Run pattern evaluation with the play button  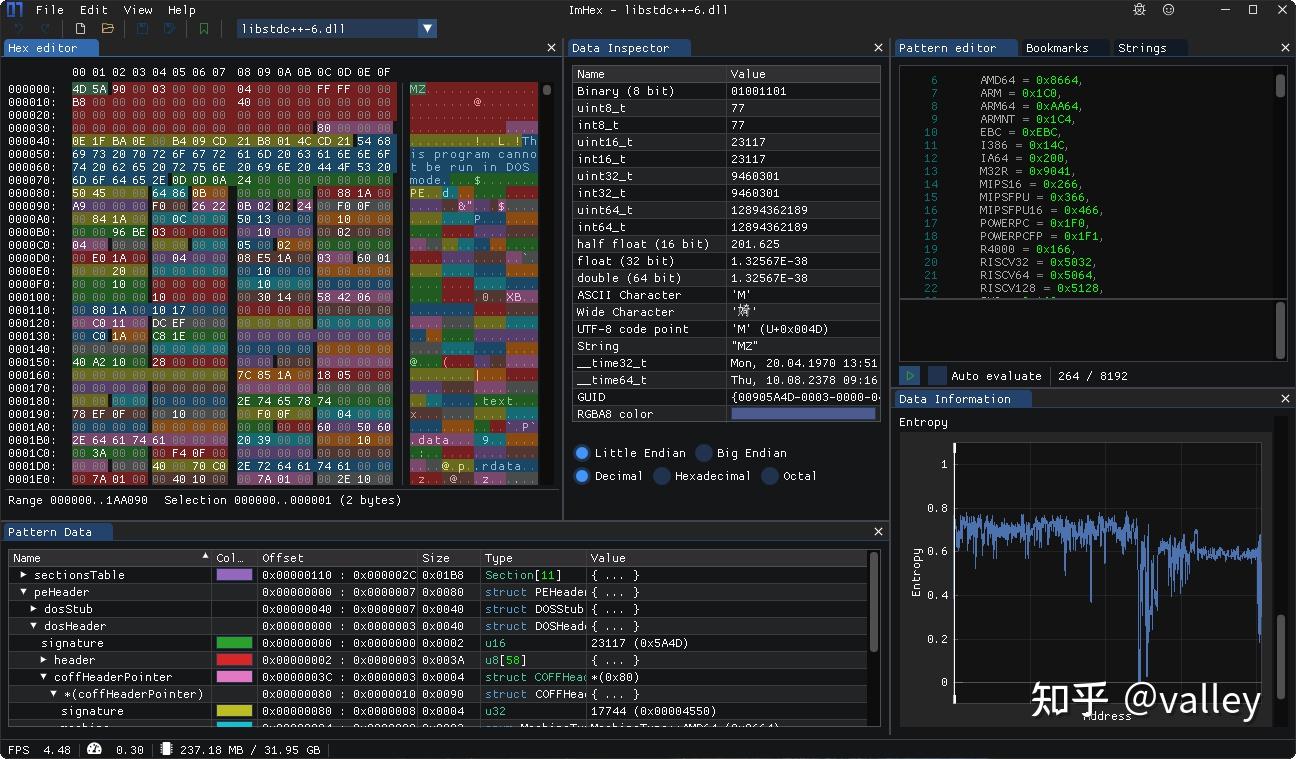[x=909, y=376]
